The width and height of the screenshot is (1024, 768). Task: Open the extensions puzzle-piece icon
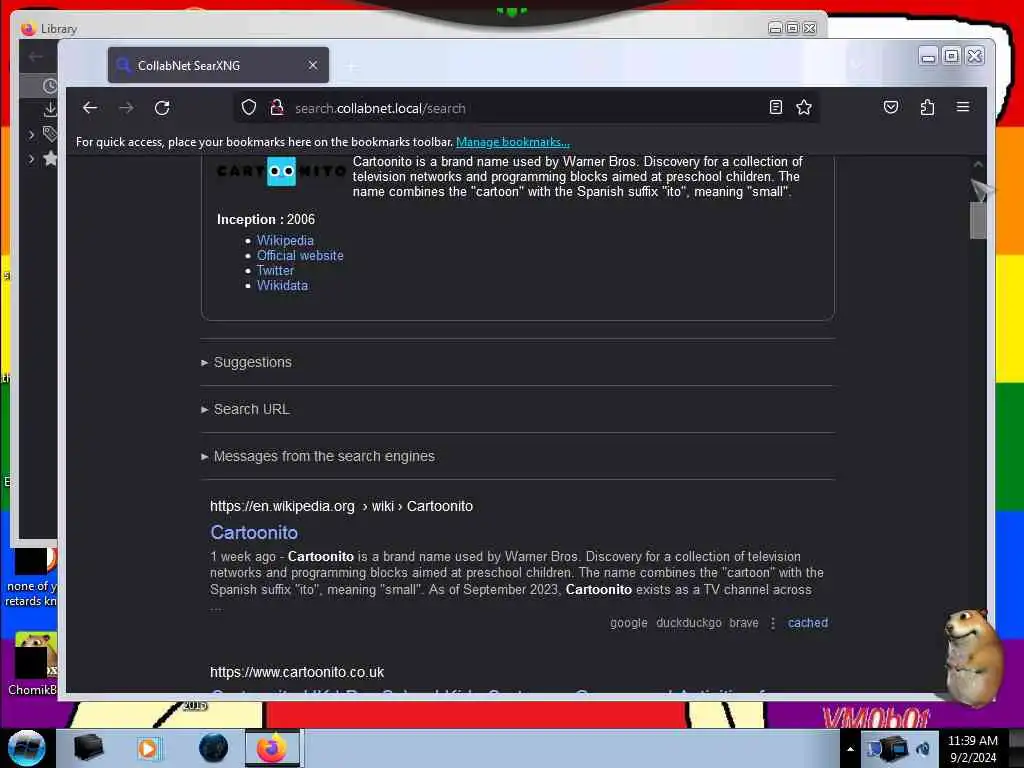[927, 107]
